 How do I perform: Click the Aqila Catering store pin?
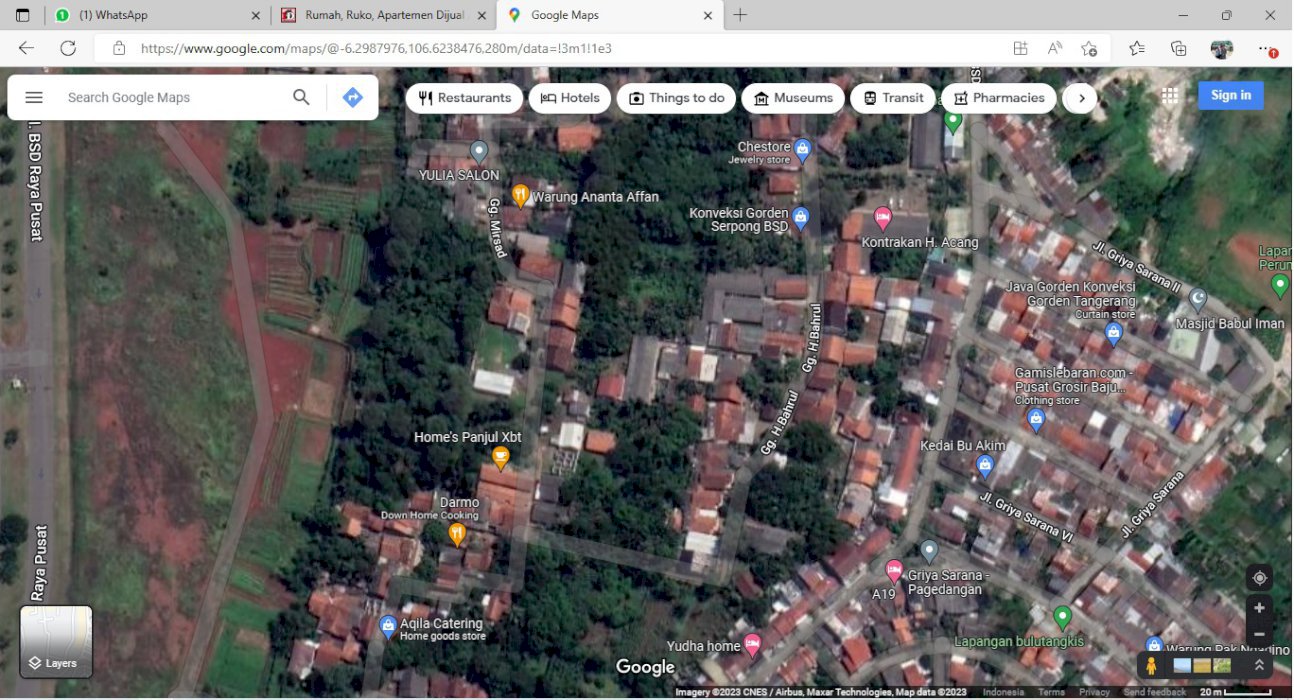coord(388,627)
